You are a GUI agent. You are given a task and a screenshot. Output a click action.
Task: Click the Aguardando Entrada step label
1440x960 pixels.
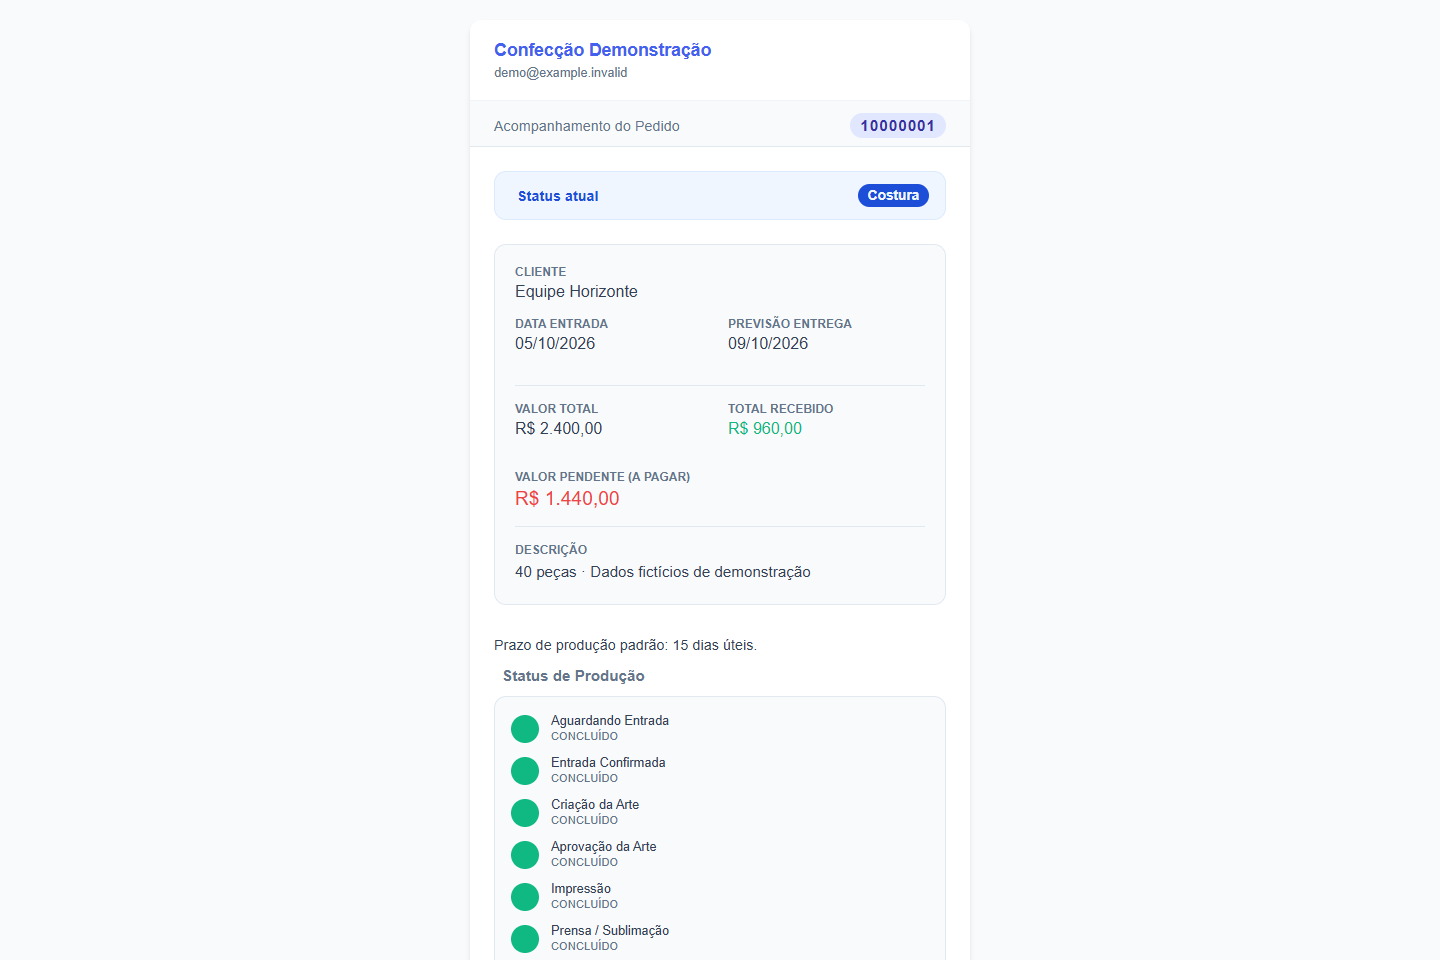[x=610, y=720]
